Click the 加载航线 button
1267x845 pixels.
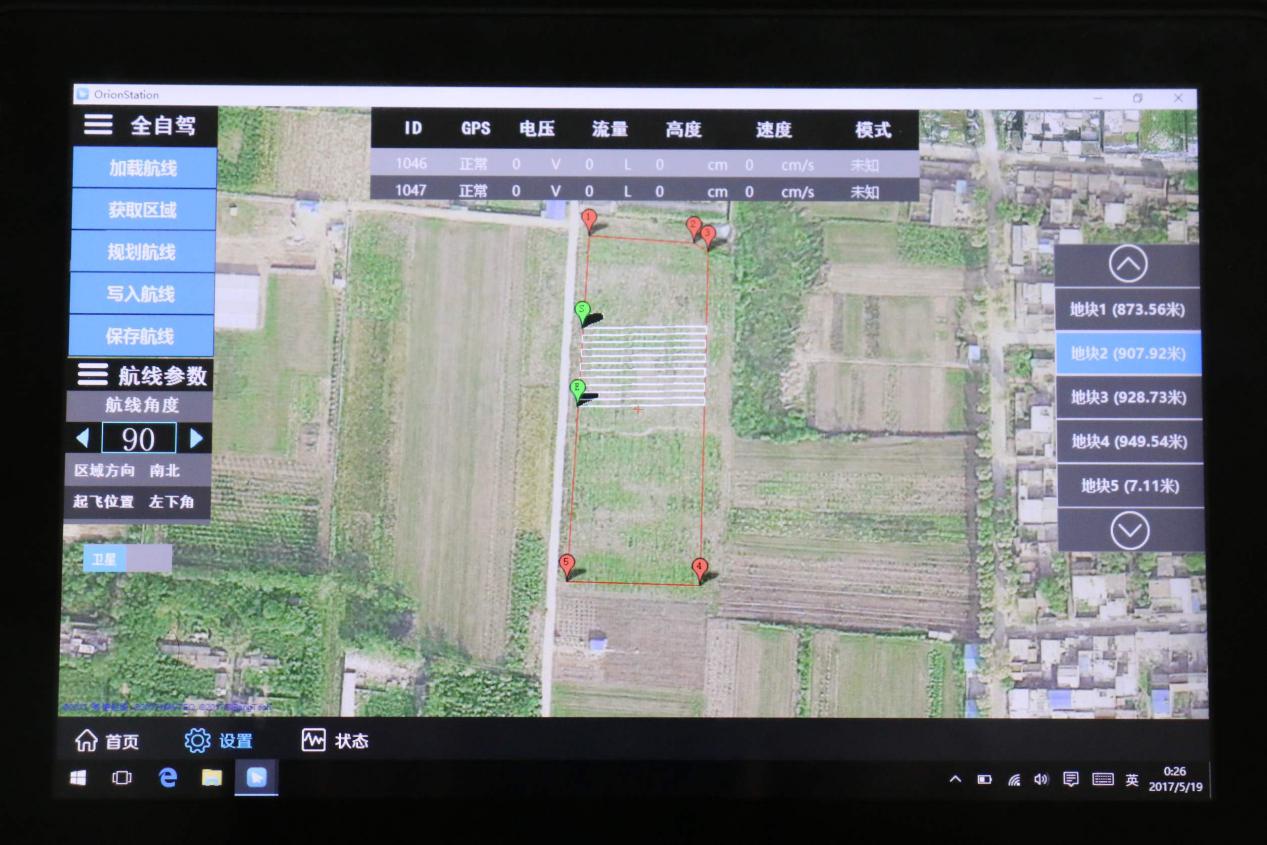143,168
